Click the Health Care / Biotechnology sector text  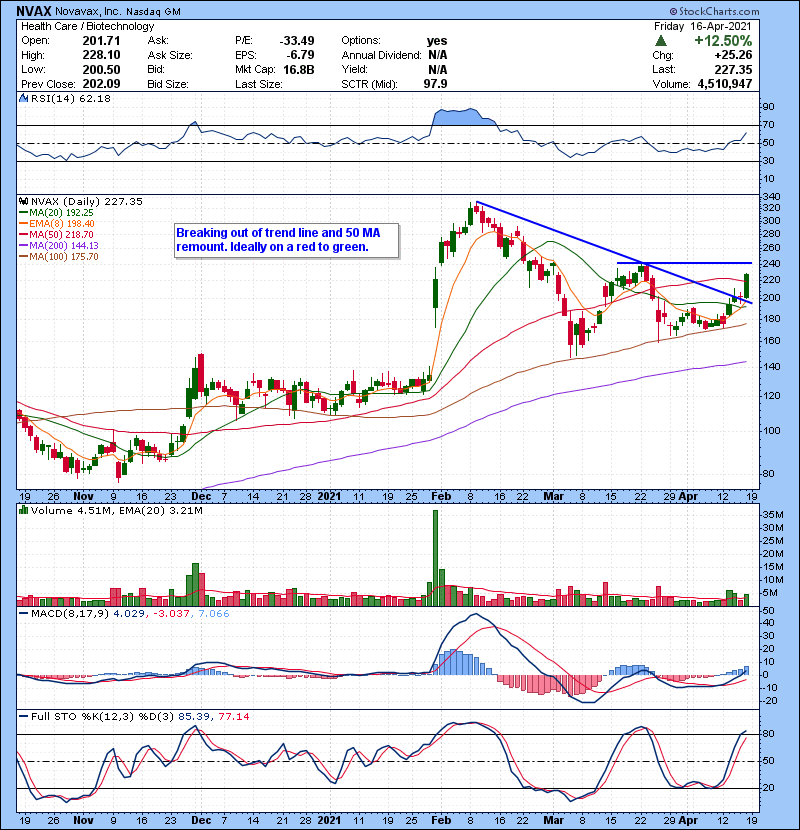coord(87,26)
